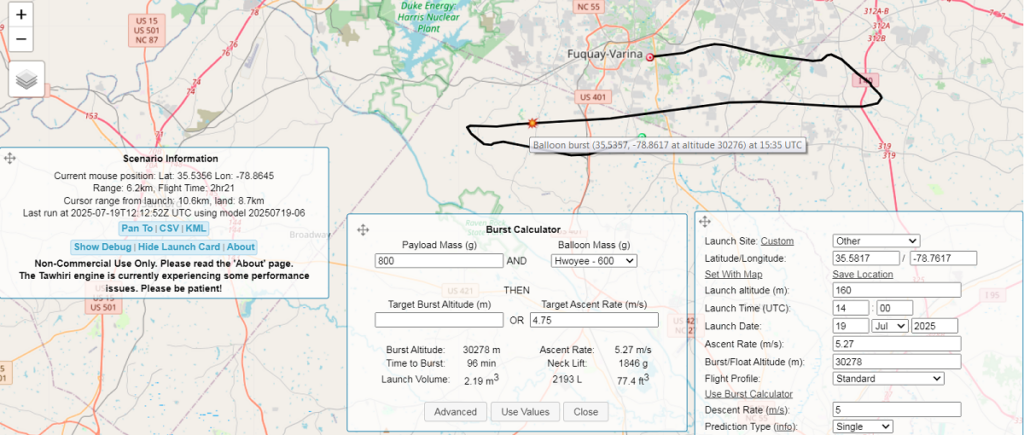Click the green landing marker
Screen dimensions: 1024x435
tap(641, 137)
